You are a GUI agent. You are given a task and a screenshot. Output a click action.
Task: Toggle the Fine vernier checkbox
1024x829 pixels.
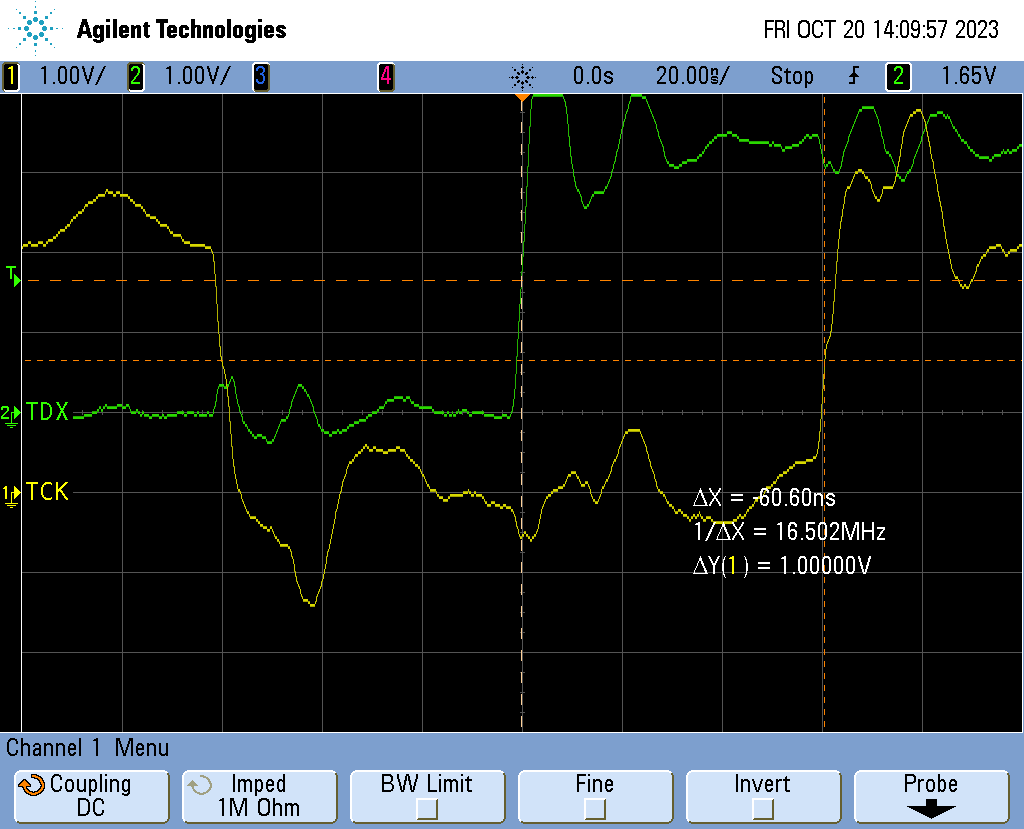[x=595, y=808]
